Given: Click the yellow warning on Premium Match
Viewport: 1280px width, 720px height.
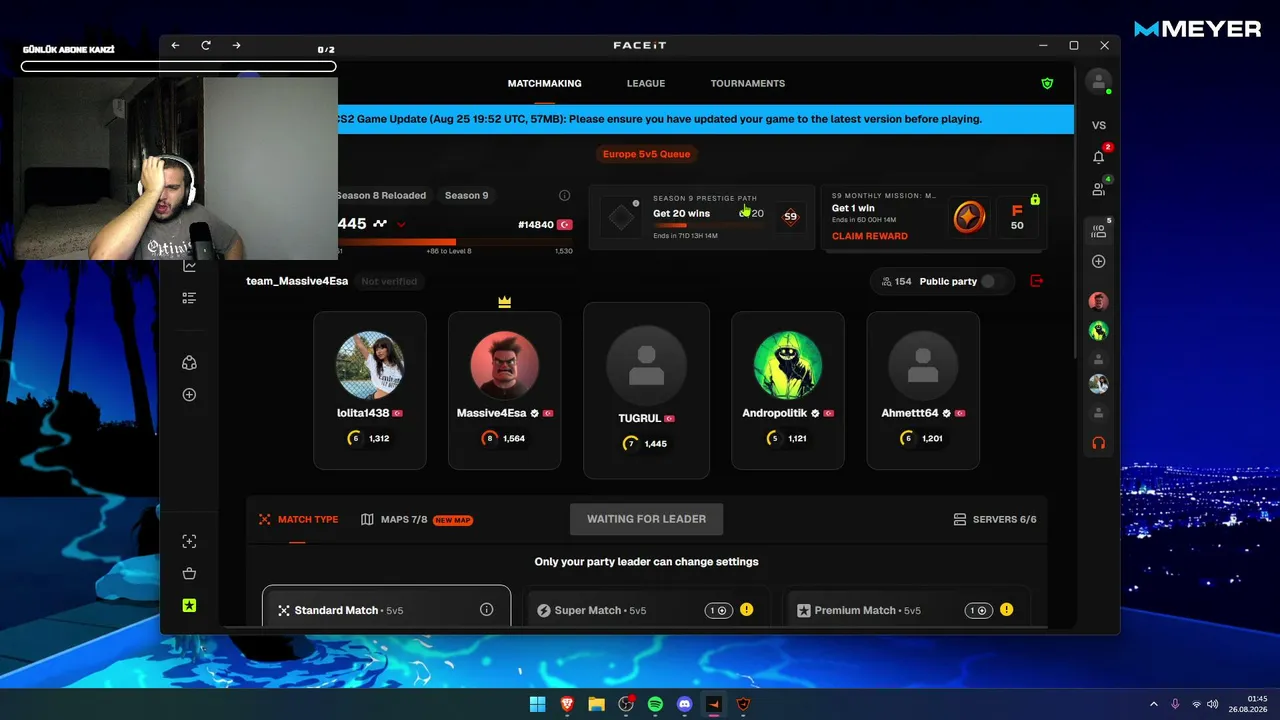Looking at the screenshot, I should pos(1006,610).
